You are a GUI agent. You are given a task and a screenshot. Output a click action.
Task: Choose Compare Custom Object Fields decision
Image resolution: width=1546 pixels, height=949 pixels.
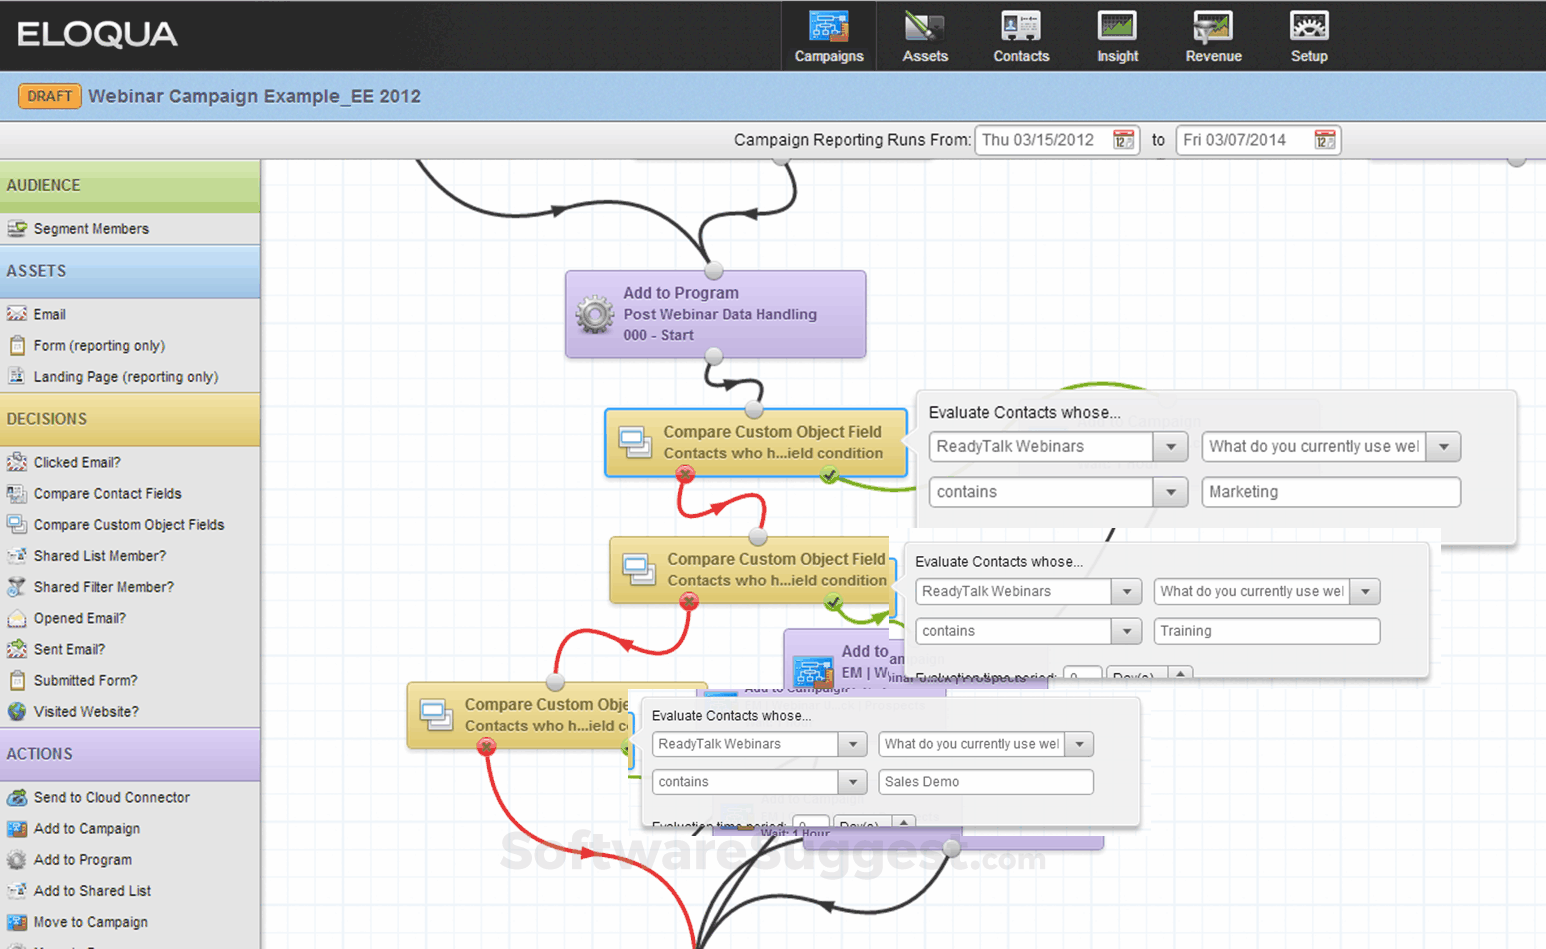[128, 525]
